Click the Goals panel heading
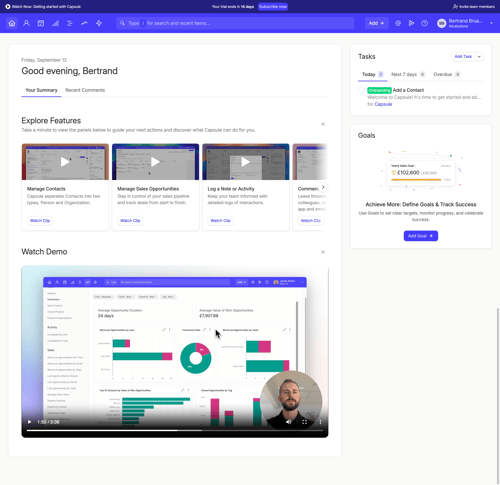Image resolution: width=500 pixels, height=485 pixels. (366, 135)
